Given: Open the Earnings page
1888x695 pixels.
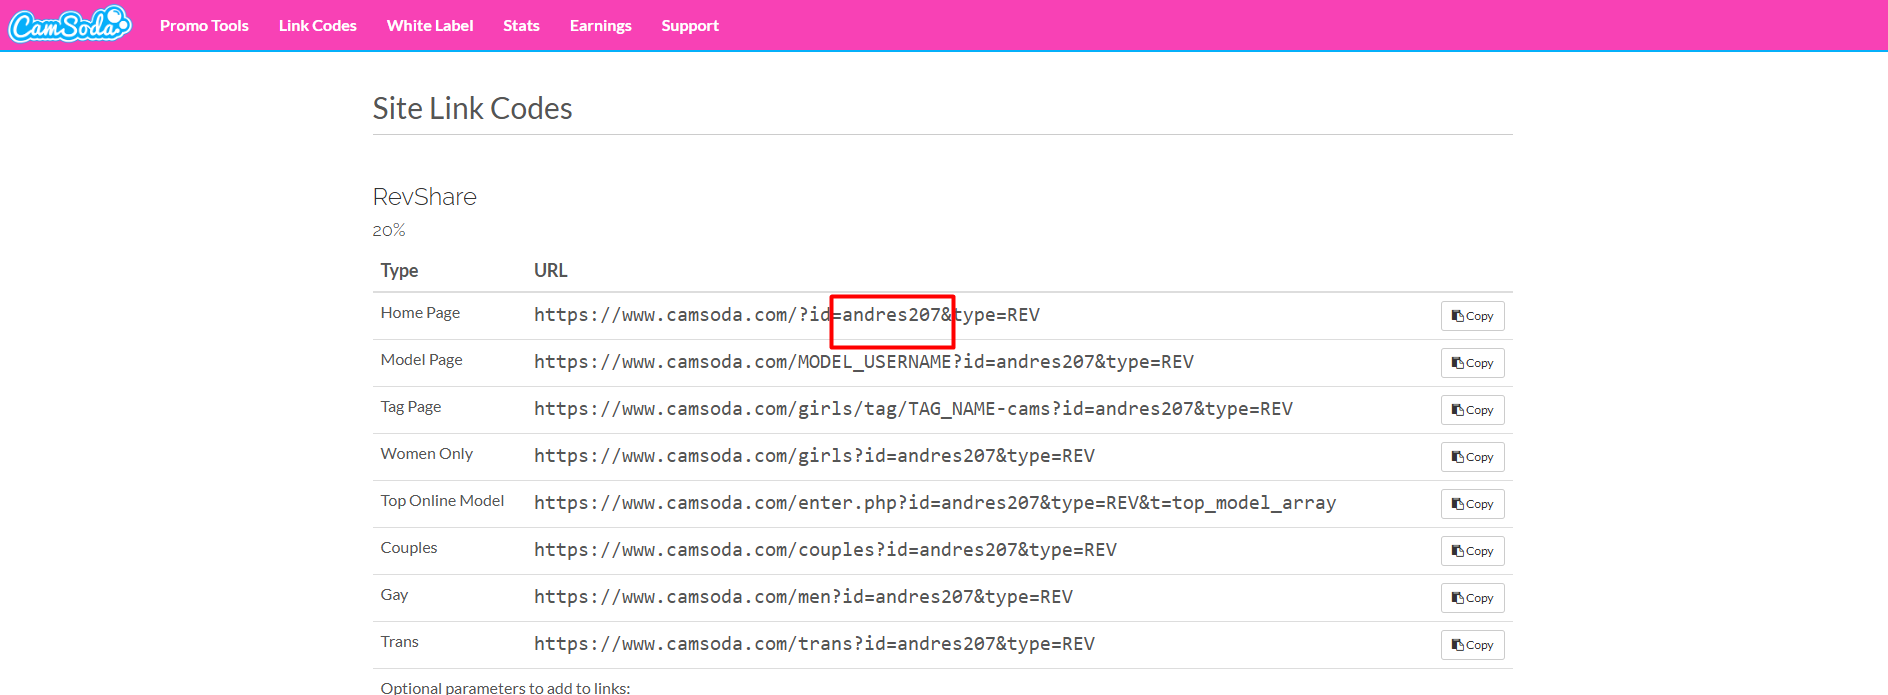Looking at the screenshot, I should [600, 26].
